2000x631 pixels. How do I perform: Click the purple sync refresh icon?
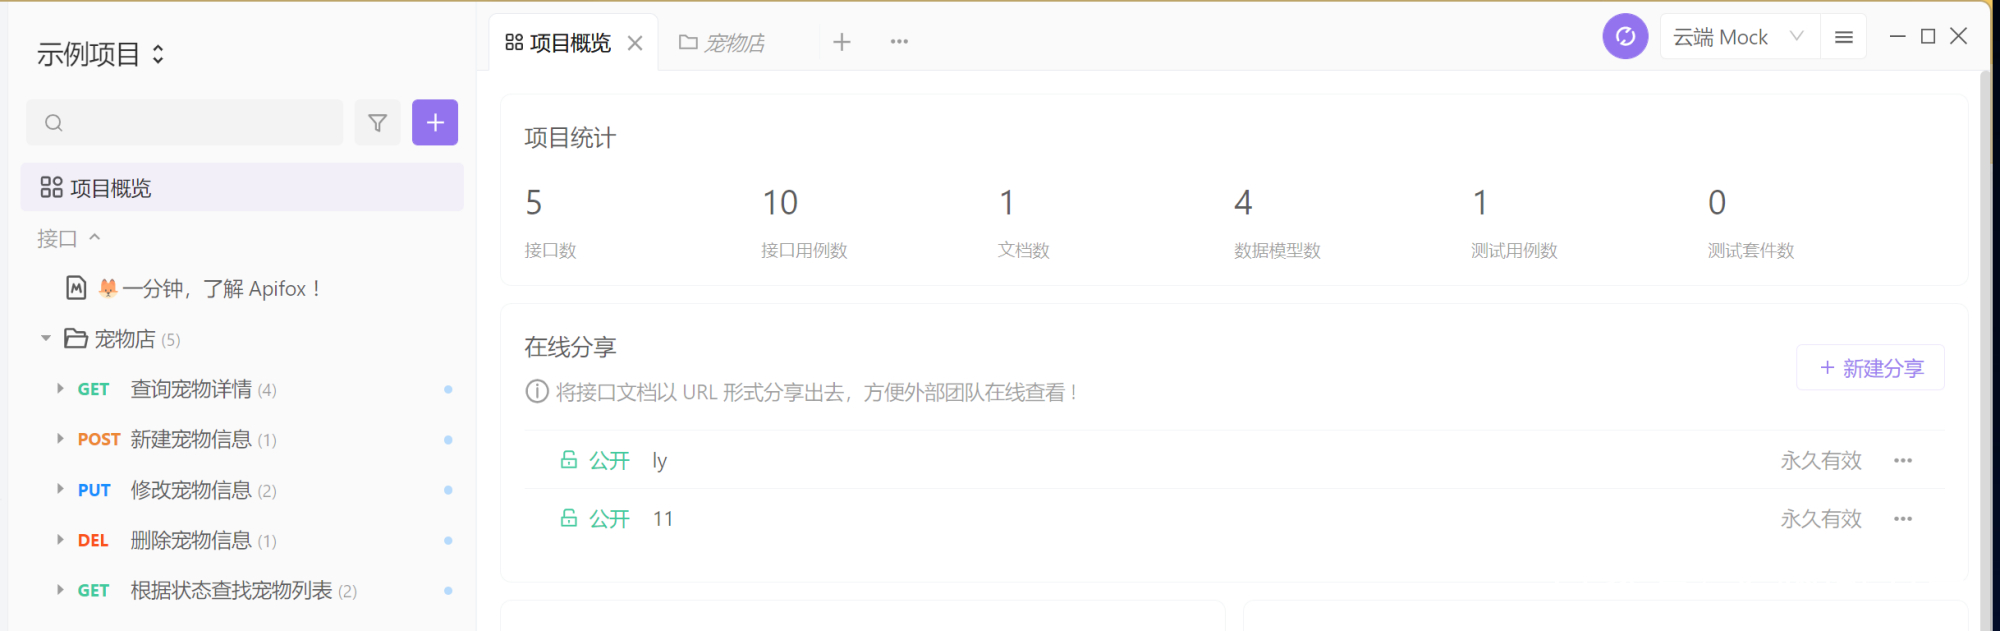pyautogui.click(x=1625, y=37)
